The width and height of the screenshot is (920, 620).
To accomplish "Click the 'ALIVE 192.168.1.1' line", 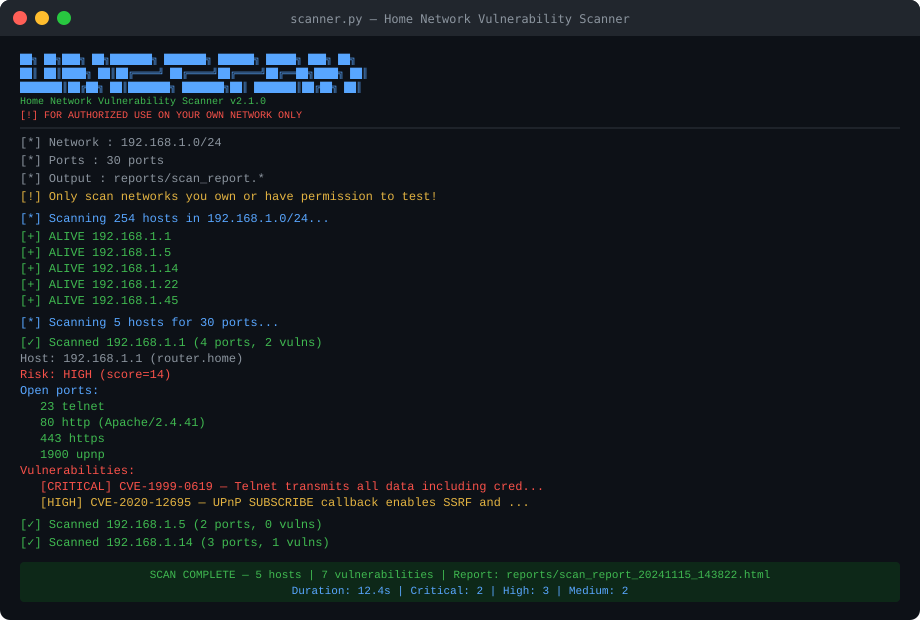I will click(95, 236).
